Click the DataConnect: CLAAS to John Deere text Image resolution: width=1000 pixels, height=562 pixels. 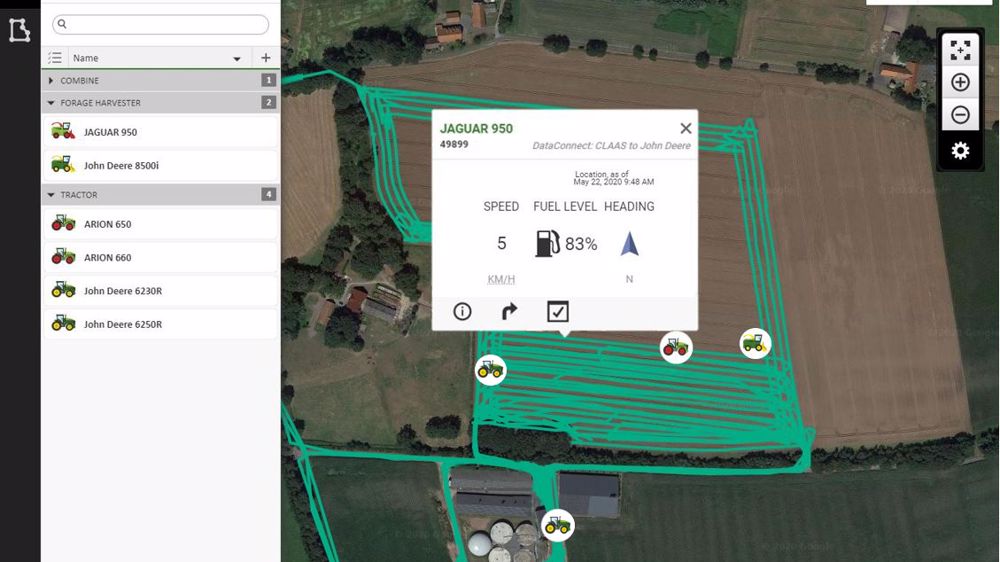pyautogui.click(x=611, y=145)
